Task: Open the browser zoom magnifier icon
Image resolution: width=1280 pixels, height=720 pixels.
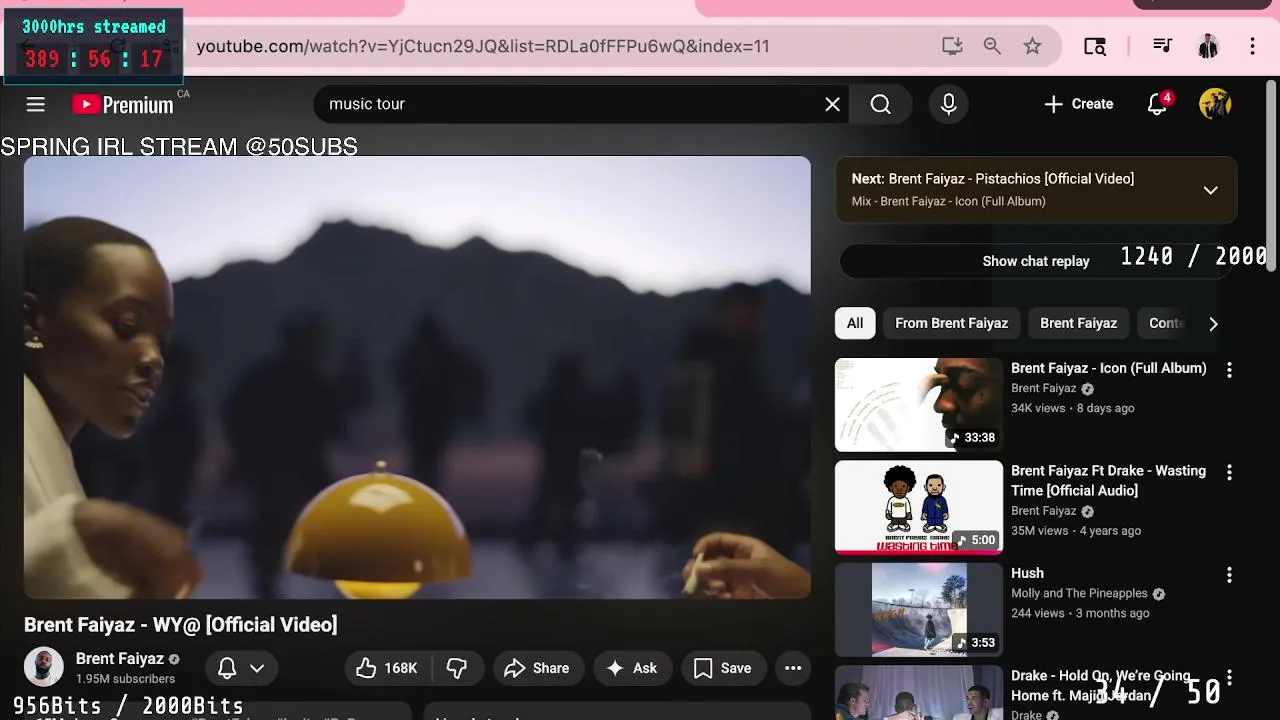Action: [x=992, y=46]
